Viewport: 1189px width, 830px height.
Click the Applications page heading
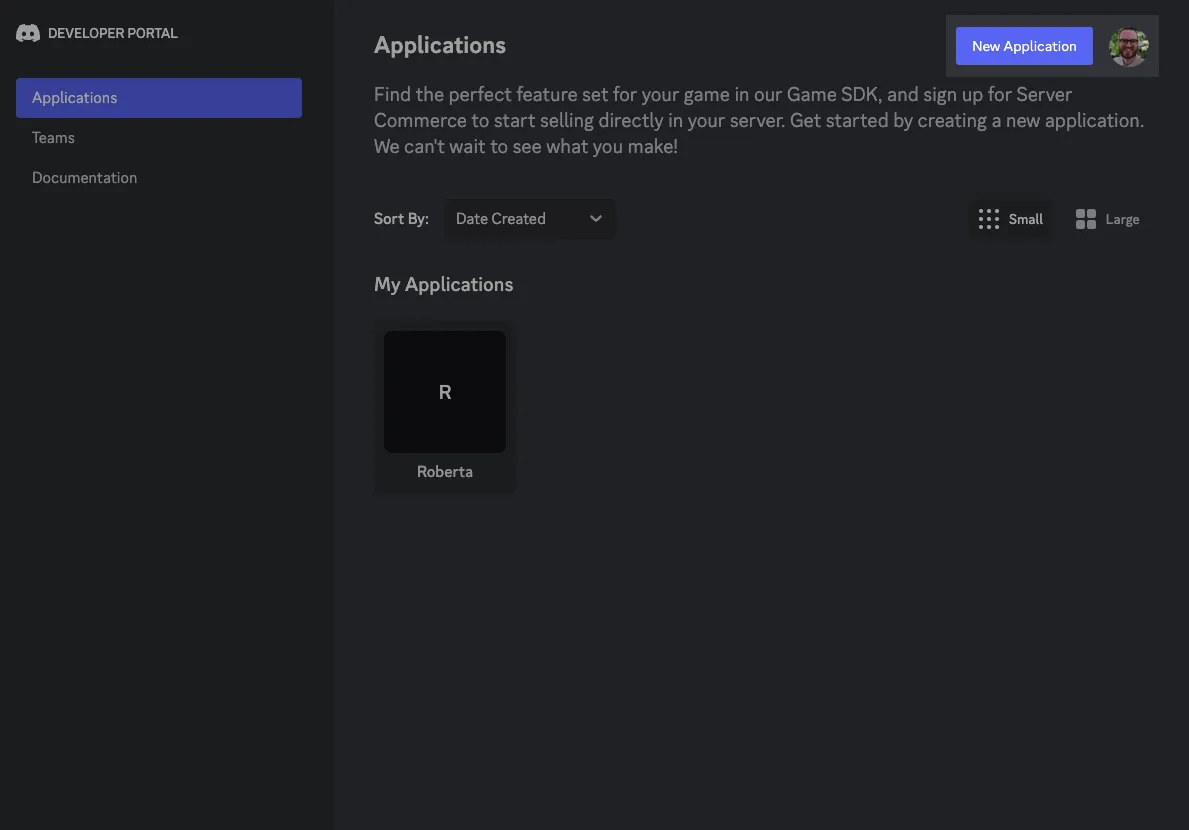point(440,46)
